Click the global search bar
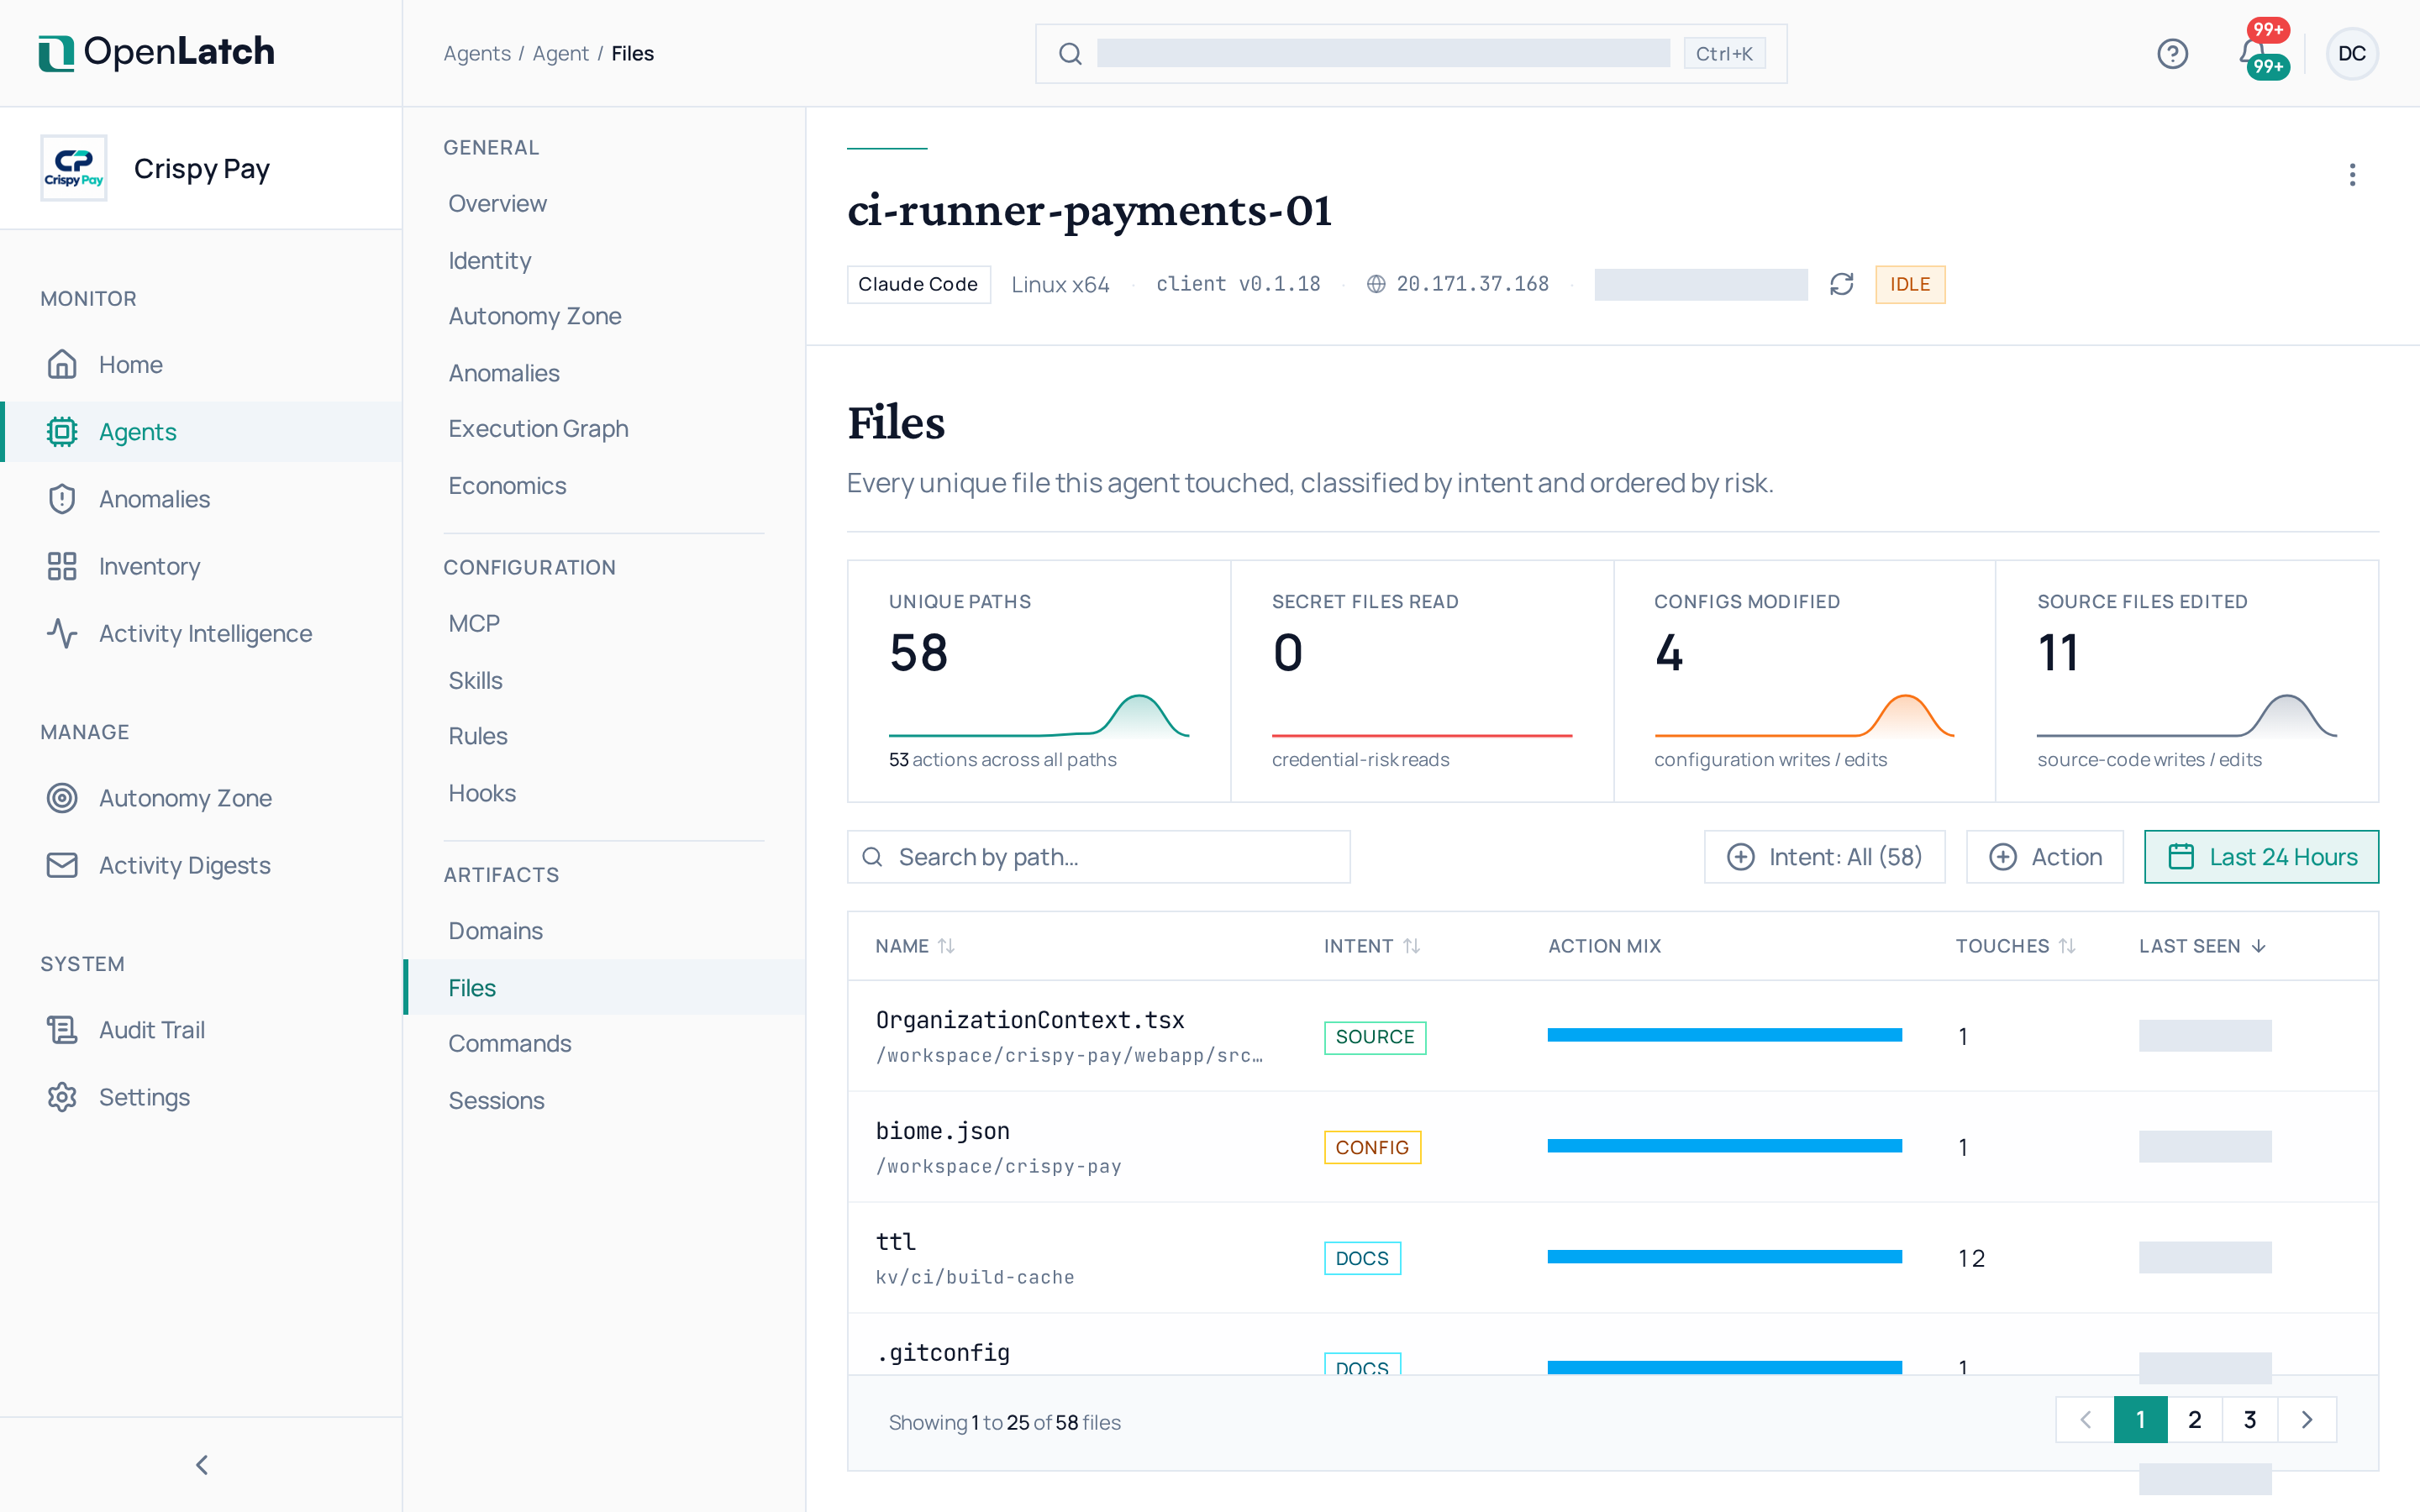The image size is (2420, 1512). click(x=1410, y=53)
